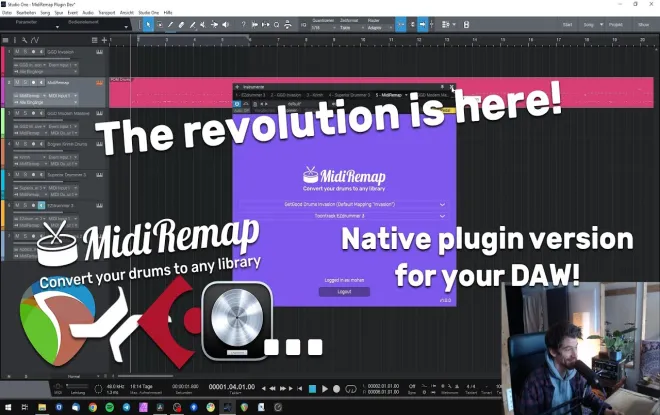Toggle monitor on EZdrummer 3 track
This screenshot has height=415, width=660.
coord(41,205)
